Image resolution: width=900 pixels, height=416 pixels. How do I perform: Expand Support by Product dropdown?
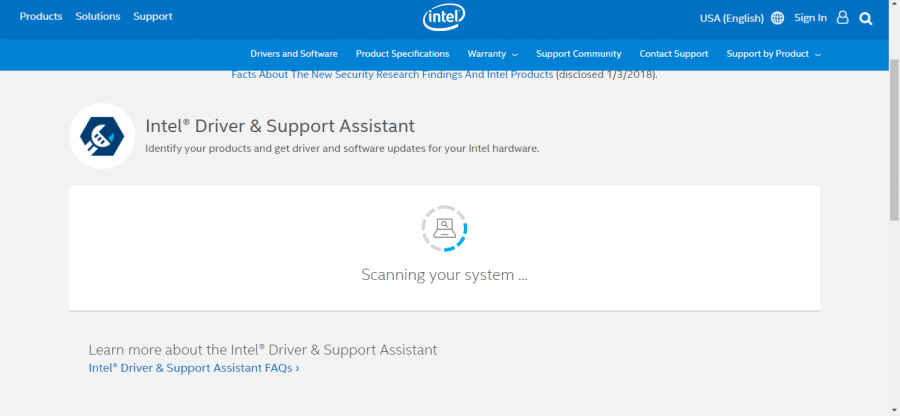773,54
